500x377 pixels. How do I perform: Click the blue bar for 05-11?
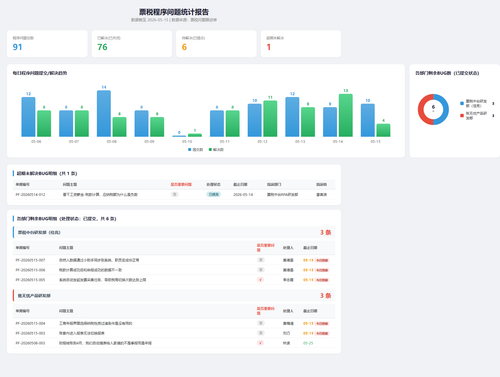click(x=217, y=124)
